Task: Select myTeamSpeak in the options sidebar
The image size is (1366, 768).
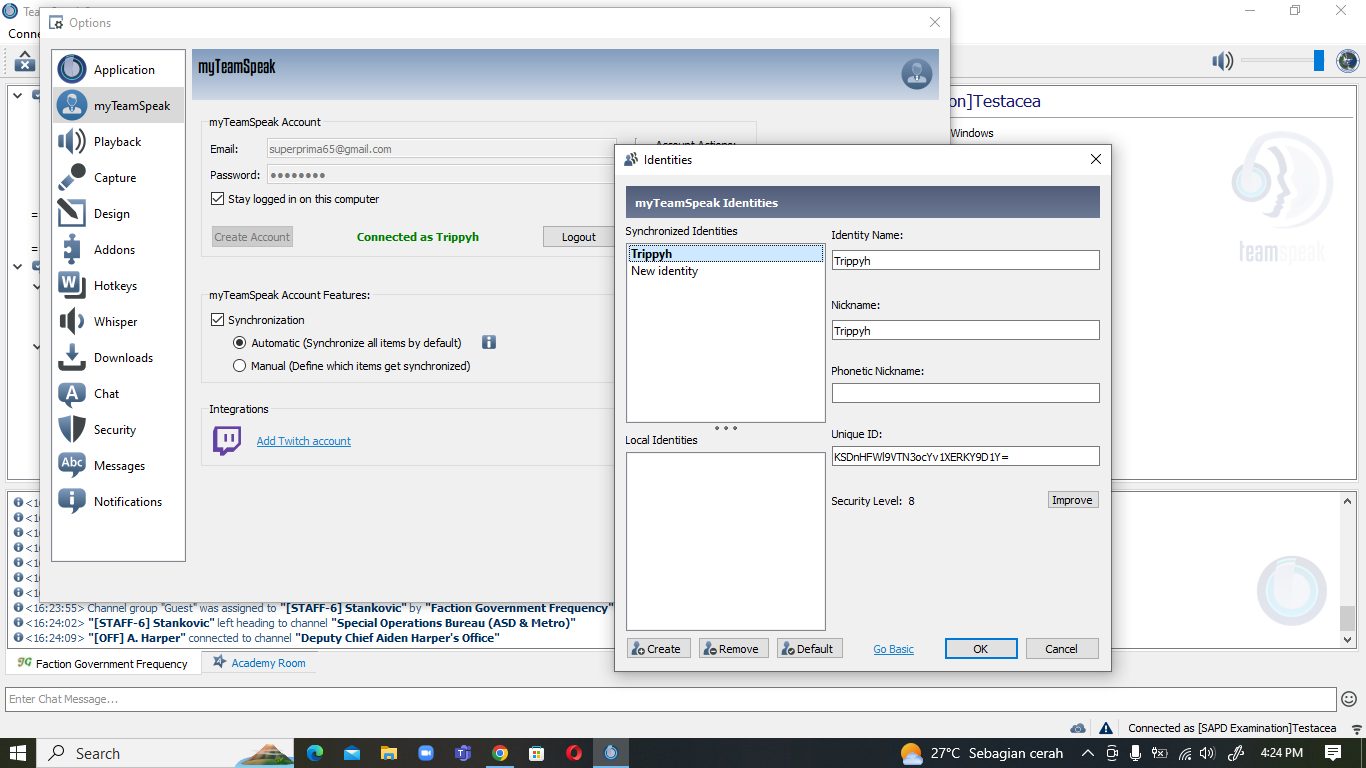Action: [119, 105]
